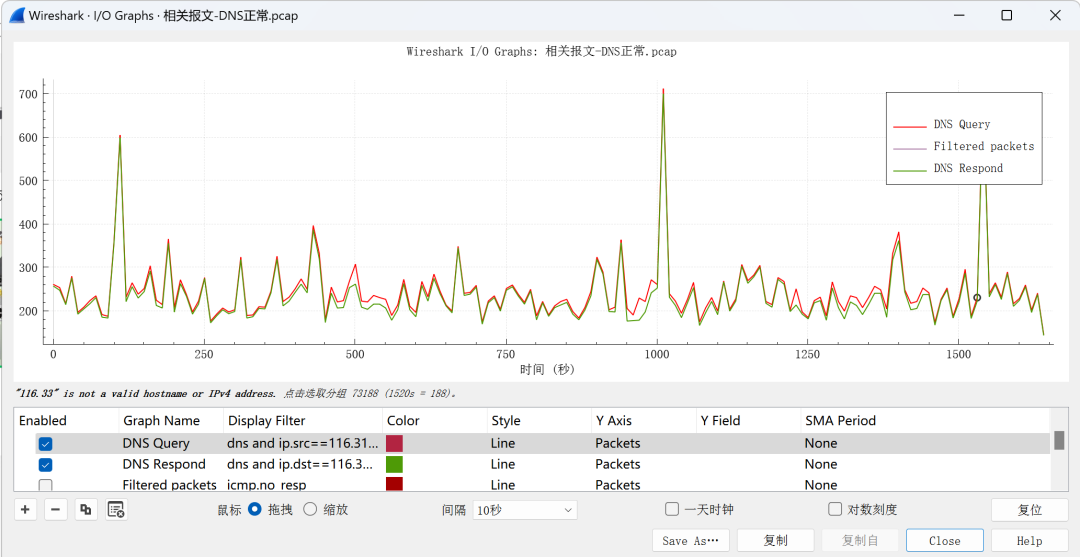Open the 间隔 interval dropdown
The height and width of the screenshot is (557, 1080).
525,510
